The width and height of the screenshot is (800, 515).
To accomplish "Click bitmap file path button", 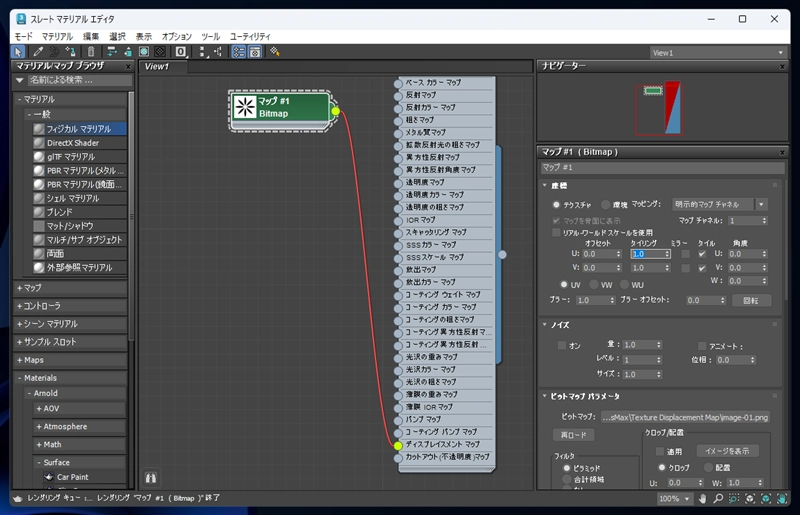I will [x=685, y=417].
